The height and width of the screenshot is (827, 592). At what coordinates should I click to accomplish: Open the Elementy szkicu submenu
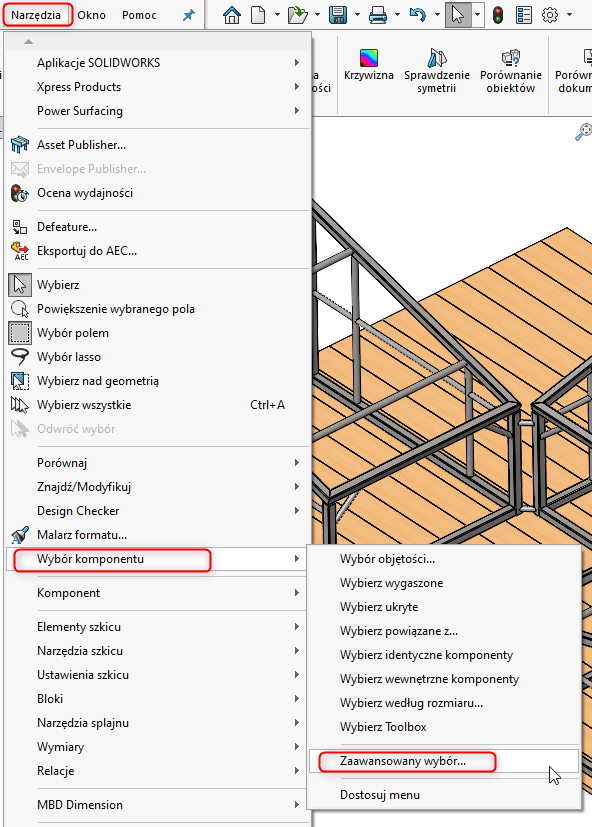(157, 627)
